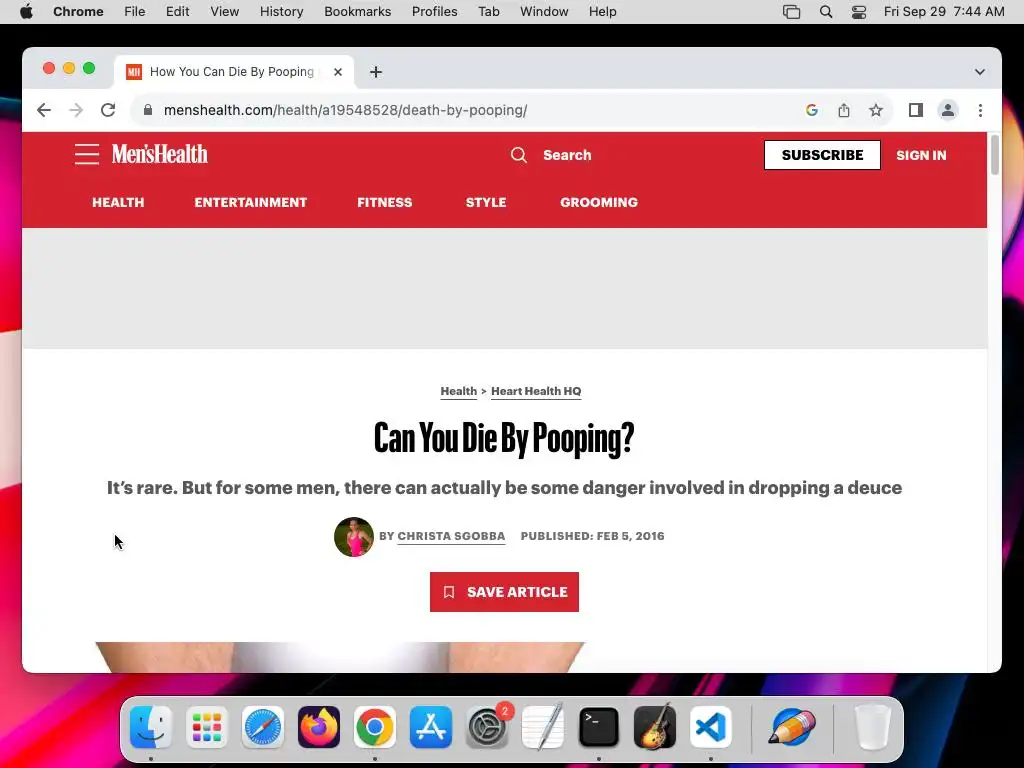Open the Apple menu
Image resolution: width=1024 pixels, height=768 pixels.
[x=26, y=12]
